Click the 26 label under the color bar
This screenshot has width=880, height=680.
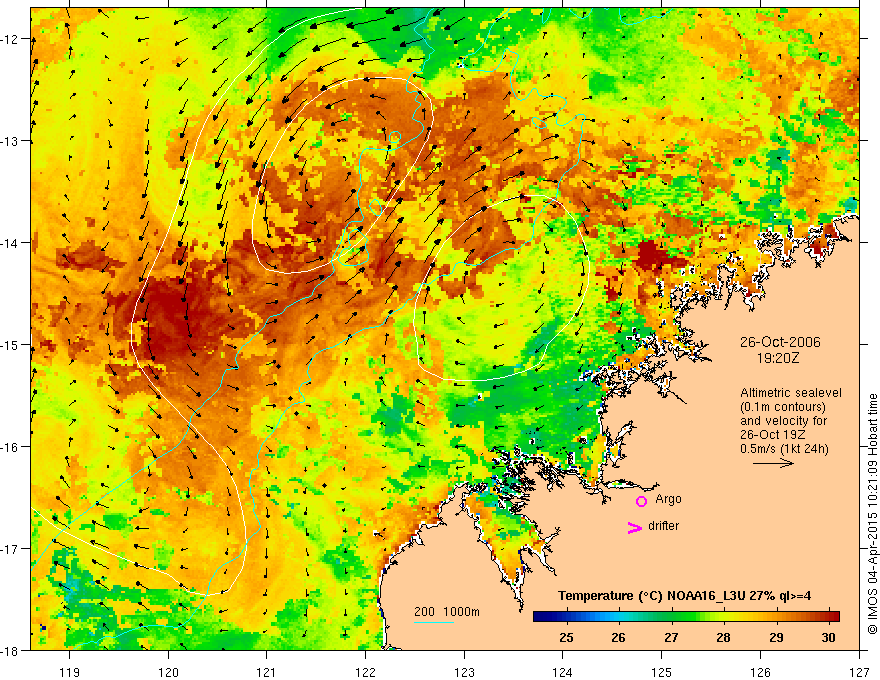618,637
